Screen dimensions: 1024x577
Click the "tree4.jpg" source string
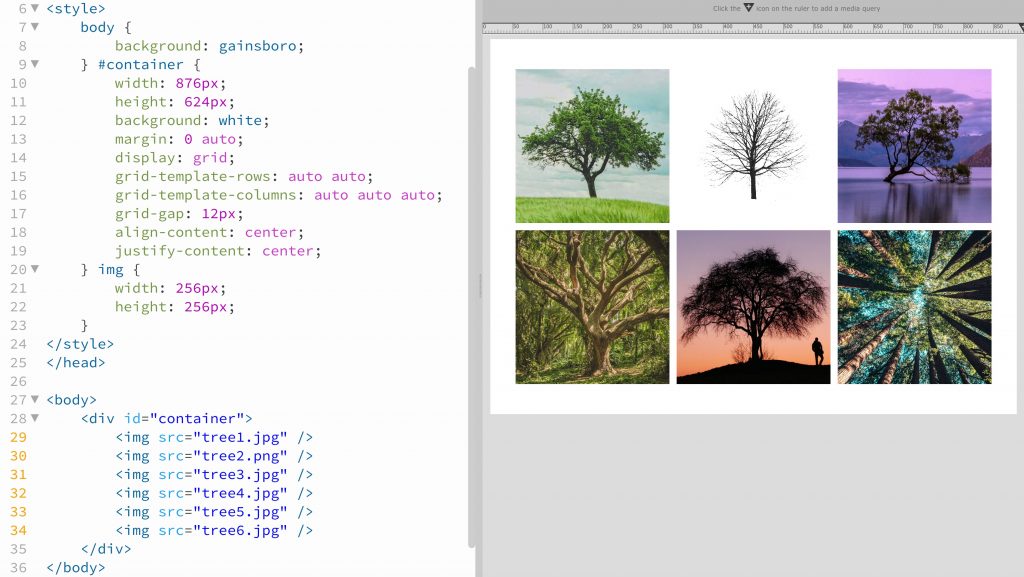pos(240,493)
